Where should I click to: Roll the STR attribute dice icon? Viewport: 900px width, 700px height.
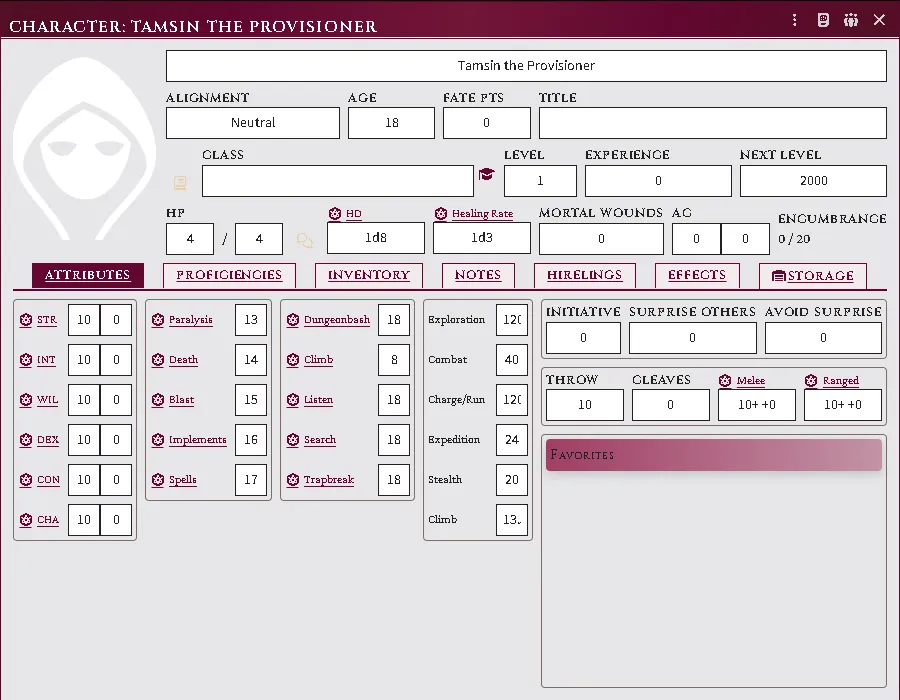pyautogui.click(x=26, y=320)
